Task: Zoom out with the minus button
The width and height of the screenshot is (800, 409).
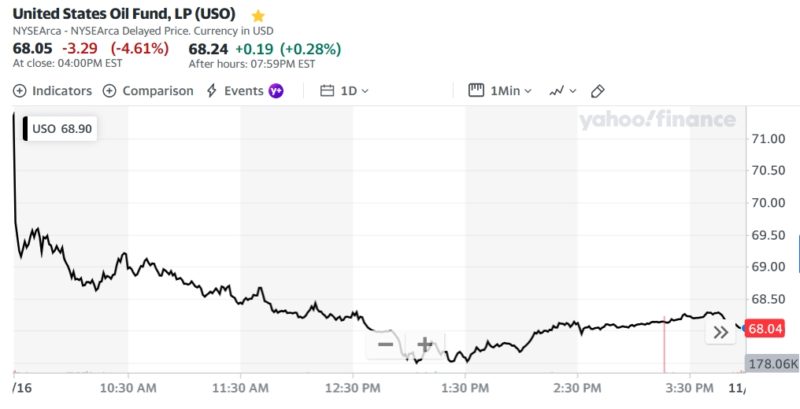Action: tap(385, 346)
